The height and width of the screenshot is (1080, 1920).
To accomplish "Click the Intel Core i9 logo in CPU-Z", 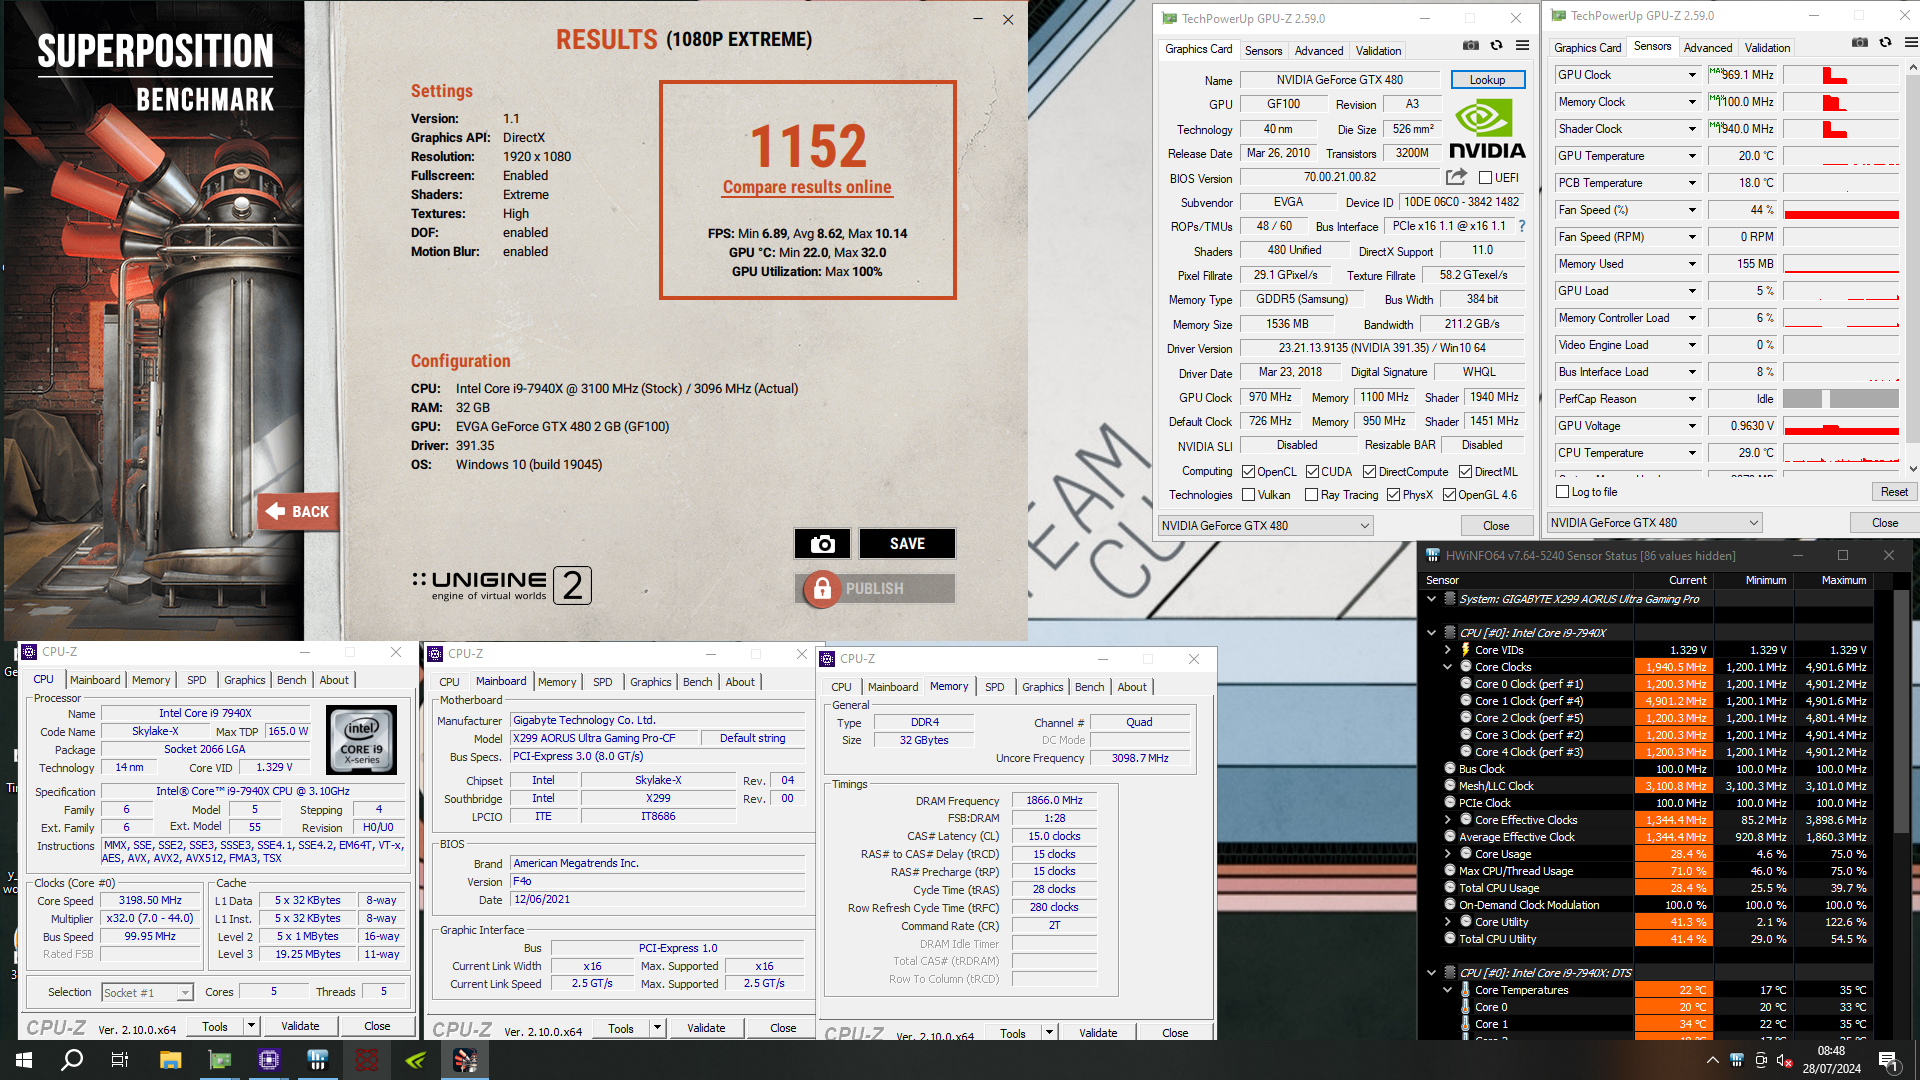I will pyautogui.click(x=362, y=739).
